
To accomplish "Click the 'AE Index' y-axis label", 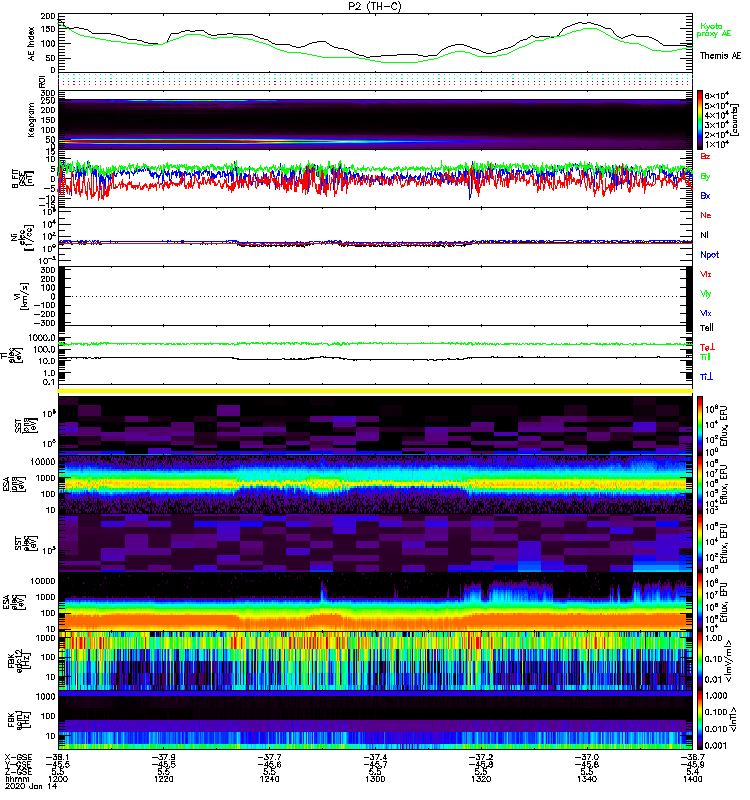I will pos(32,44).
